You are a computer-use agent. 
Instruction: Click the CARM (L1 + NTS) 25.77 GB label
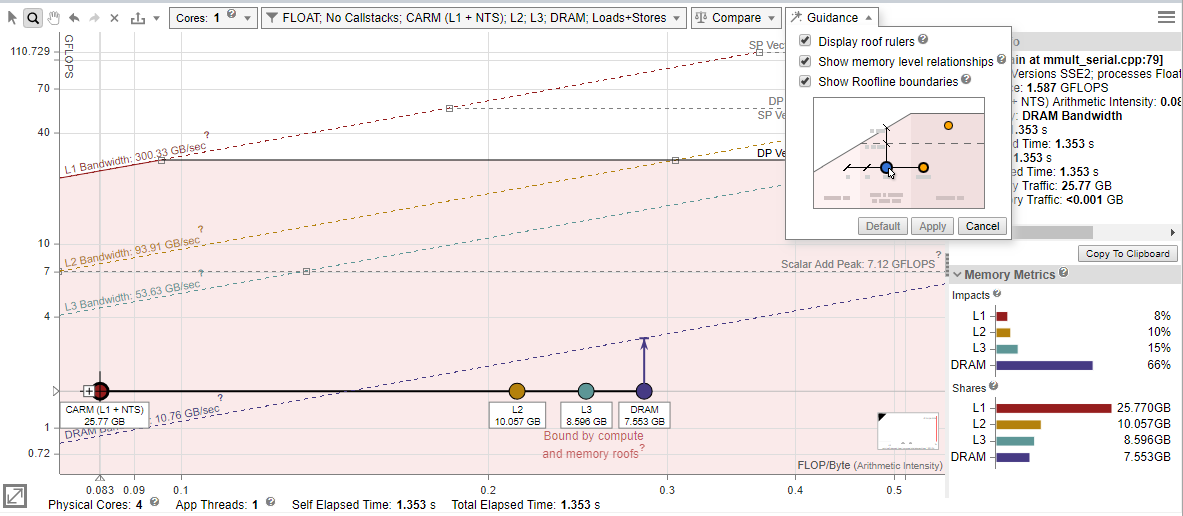[104, 415]
